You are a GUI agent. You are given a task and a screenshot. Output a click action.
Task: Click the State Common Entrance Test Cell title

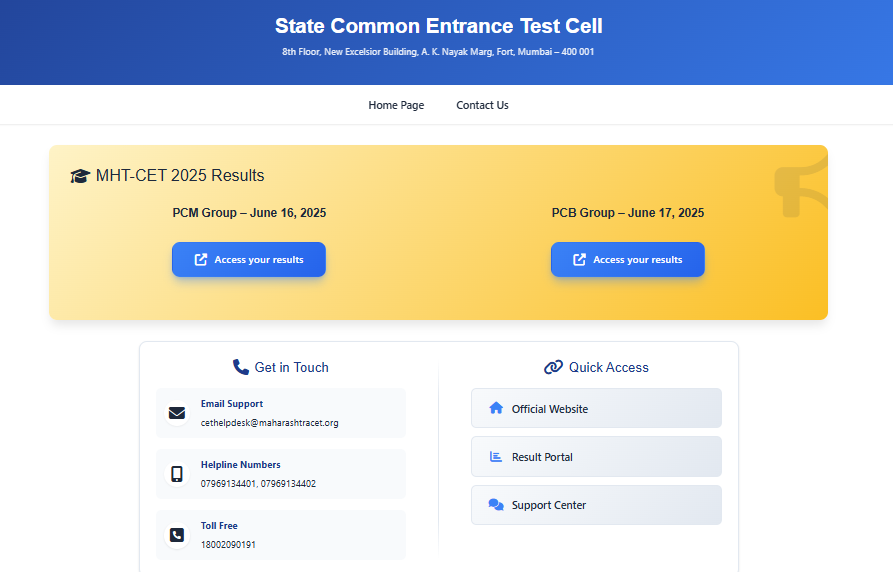click(439, 26)
